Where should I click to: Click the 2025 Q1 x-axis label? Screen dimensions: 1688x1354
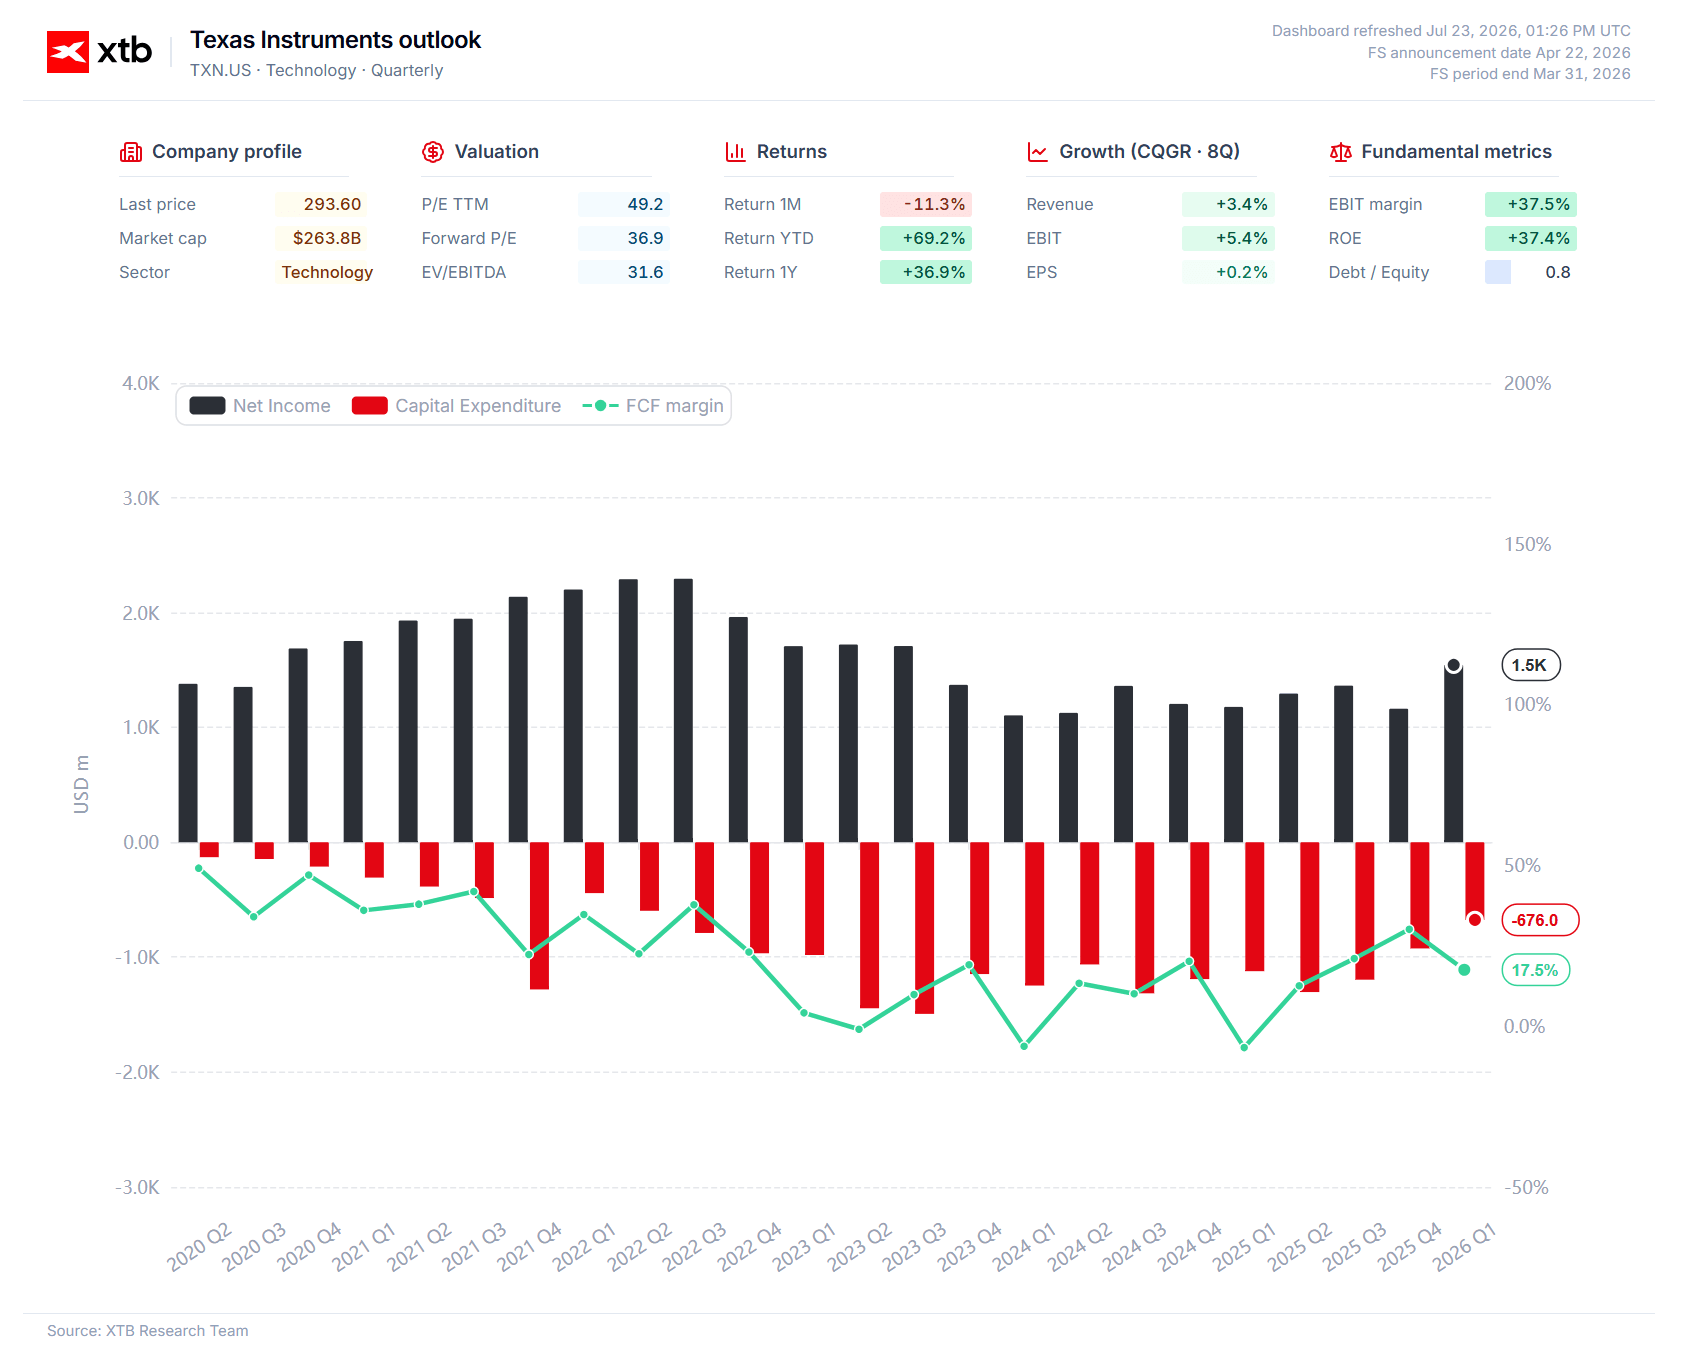click(1244, 1246)
